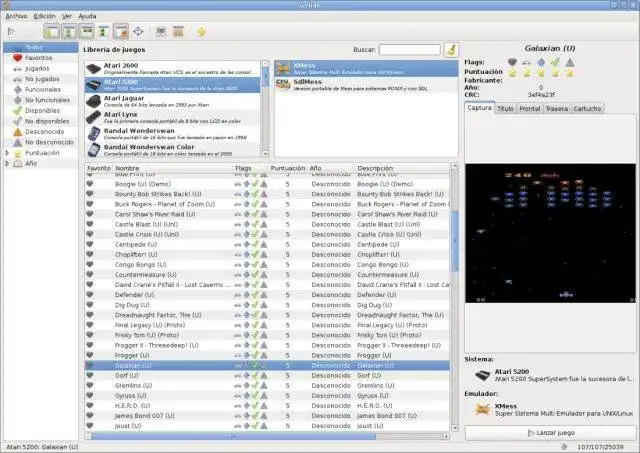Click the brown columns icon in toolbar
Viewport: 640px width, 453px height.
click(178, 31)
